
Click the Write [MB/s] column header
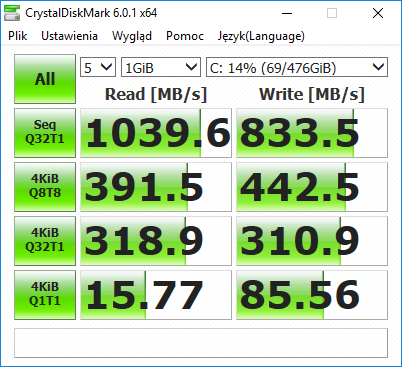coord(312,94)
